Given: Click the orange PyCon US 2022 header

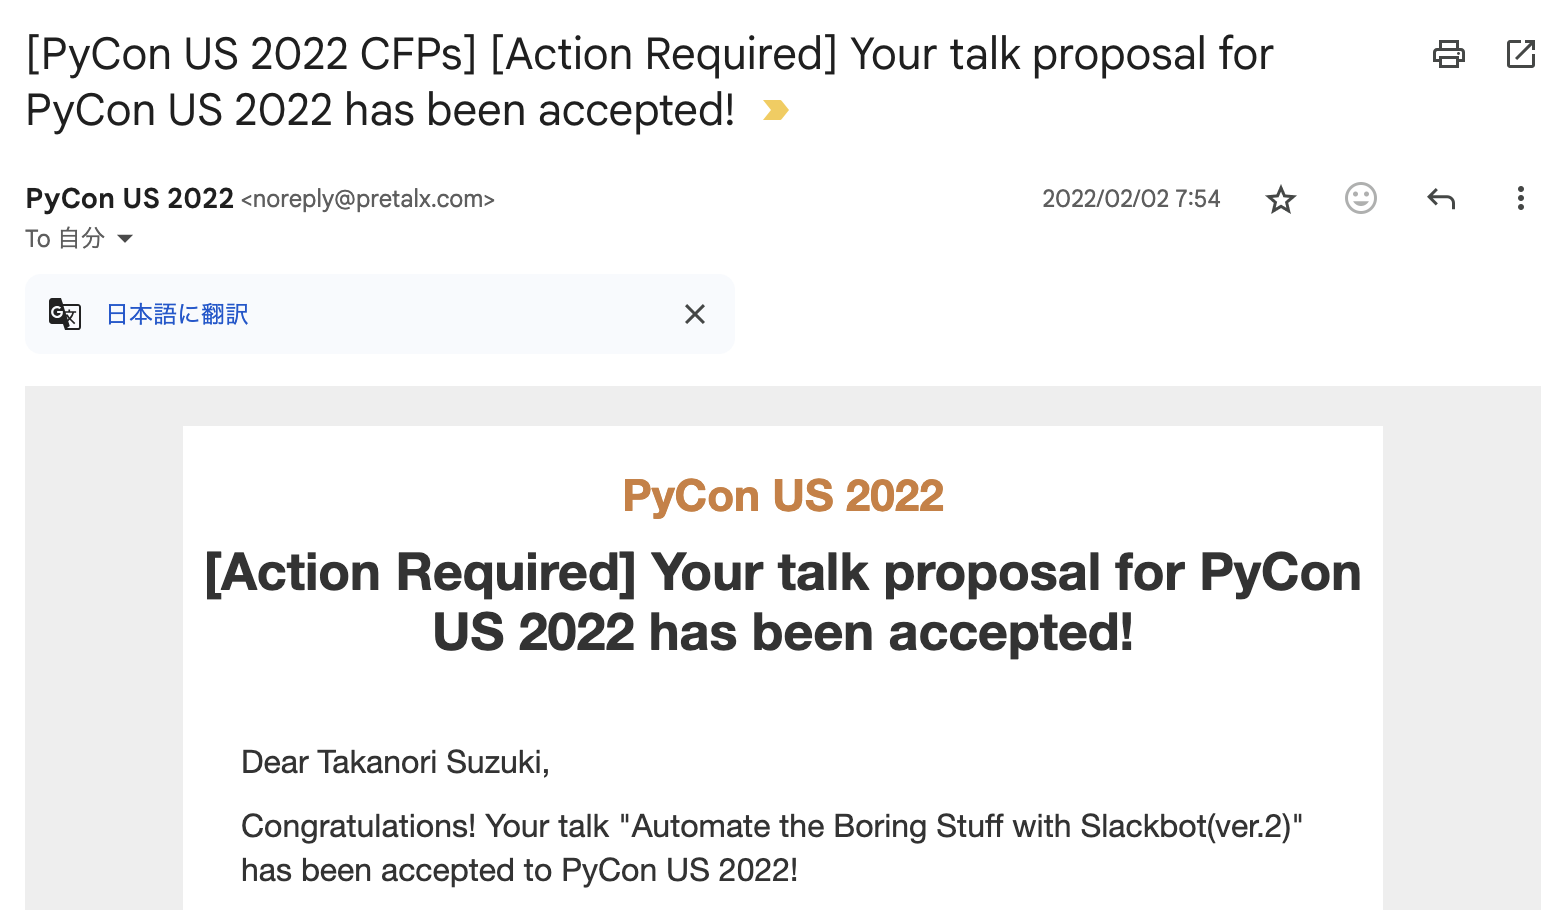Looking at the screenshot, I should pos(783,496).
